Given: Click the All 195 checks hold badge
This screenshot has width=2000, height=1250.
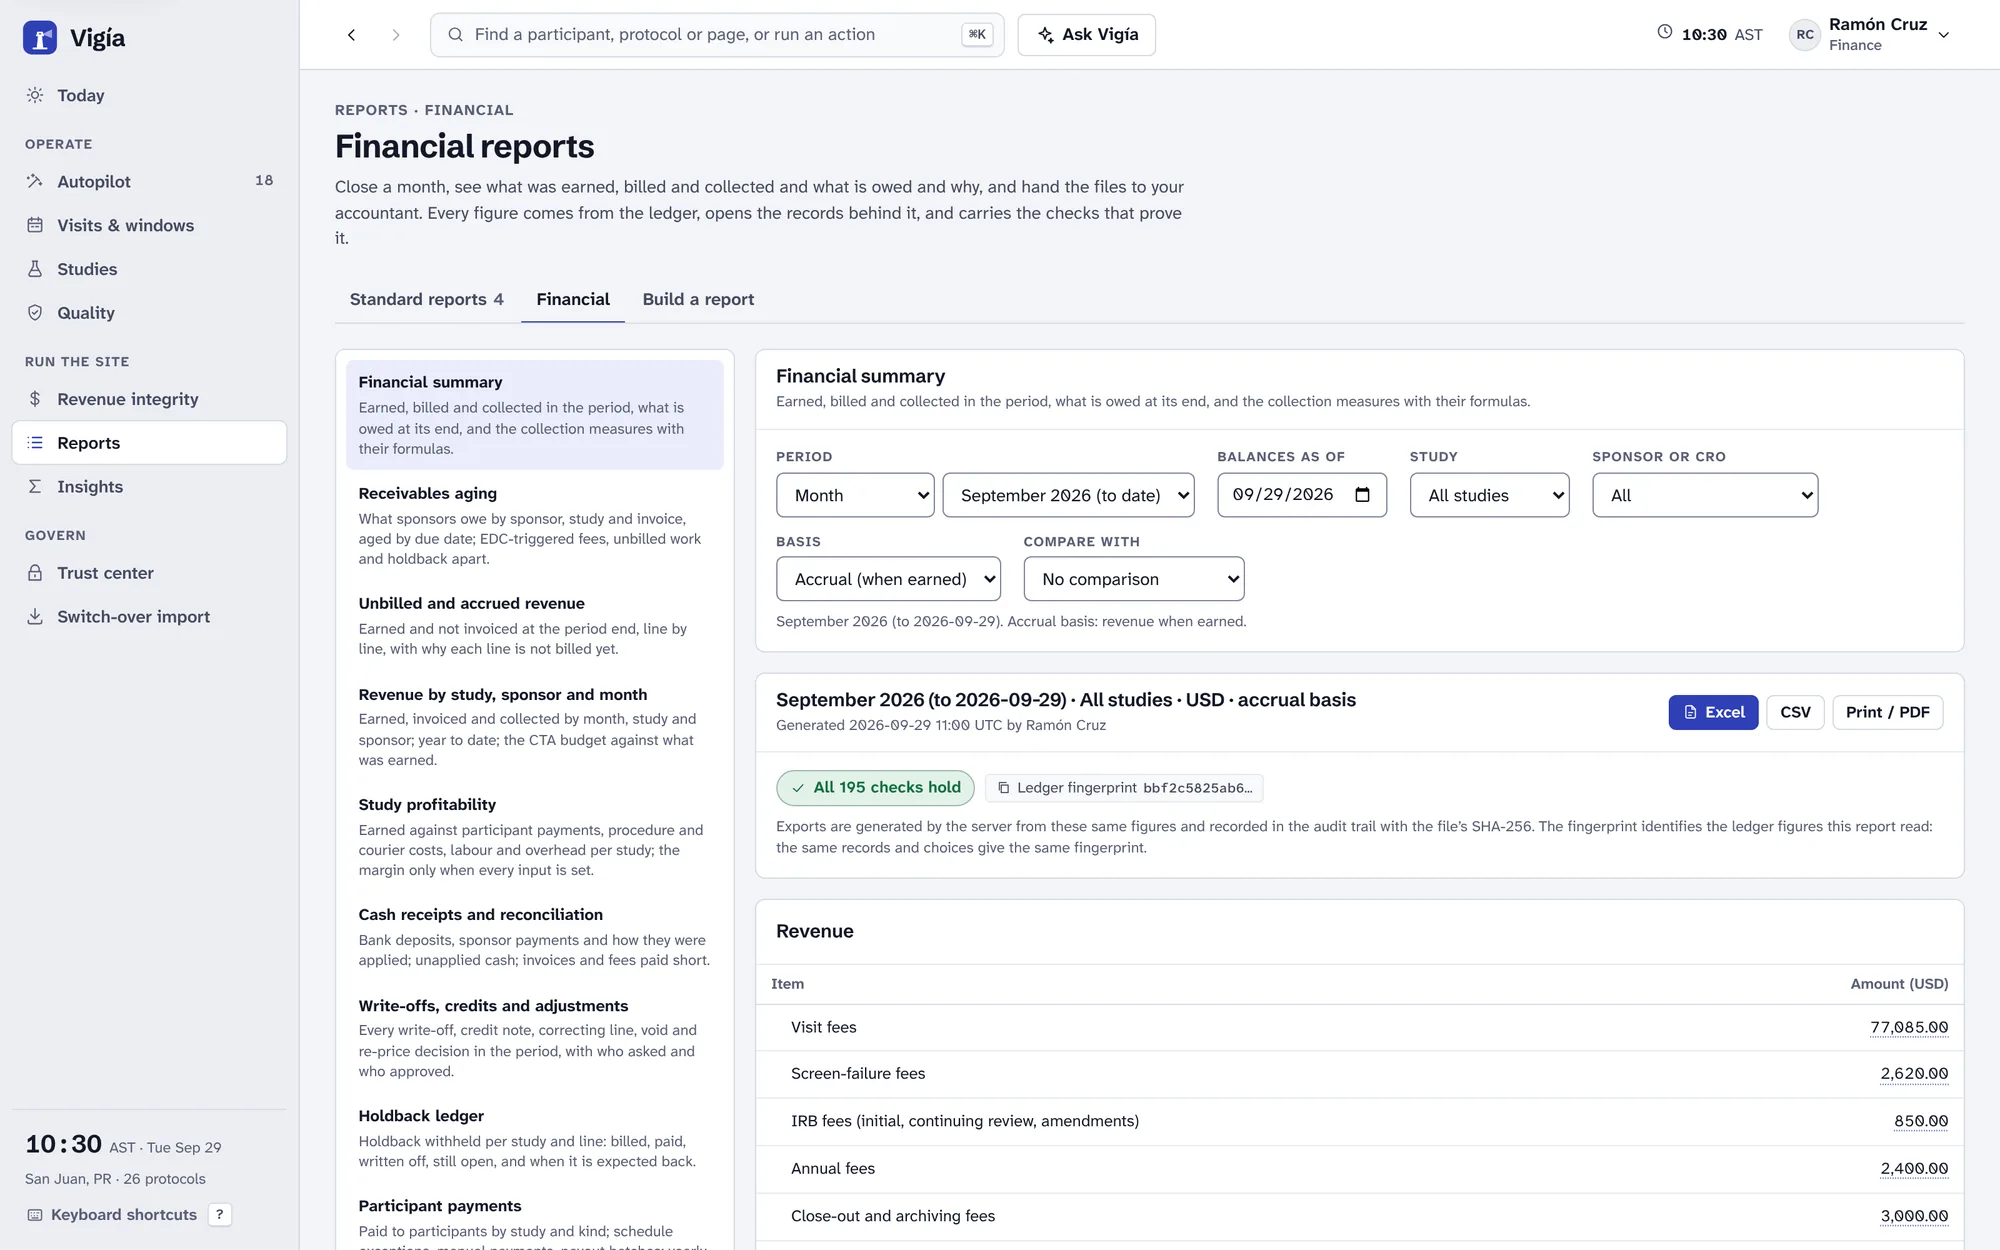Looking at the screenshot, I should [x=875, y=788].
